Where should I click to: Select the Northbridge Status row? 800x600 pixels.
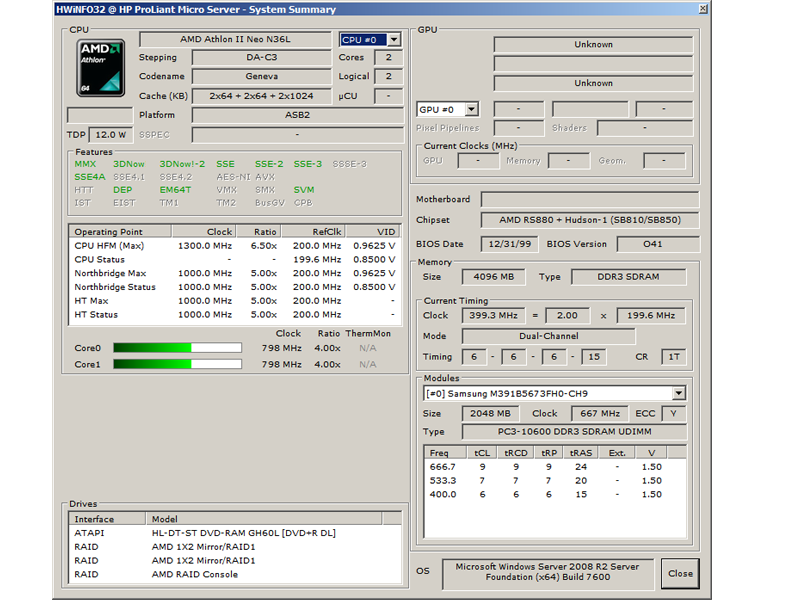235,287
